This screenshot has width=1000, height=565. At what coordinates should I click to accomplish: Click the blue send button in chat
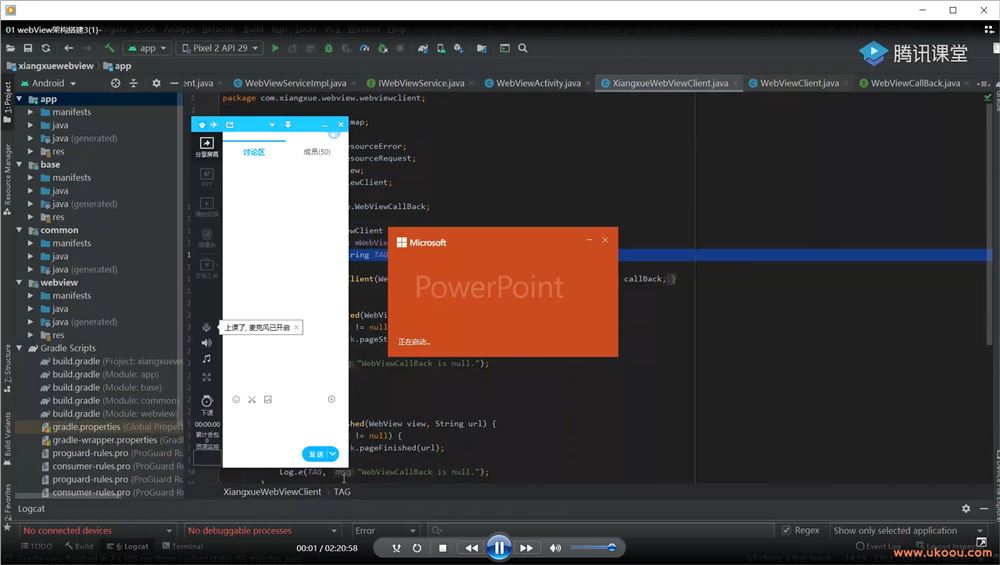click(x=316, y=454)
